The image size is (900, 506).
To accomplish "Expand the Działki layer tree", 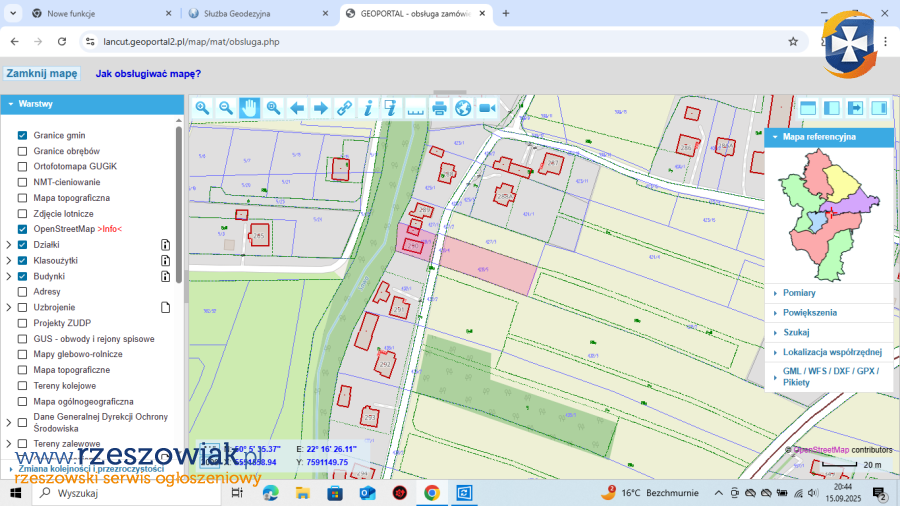I will (x=9, y=245).
